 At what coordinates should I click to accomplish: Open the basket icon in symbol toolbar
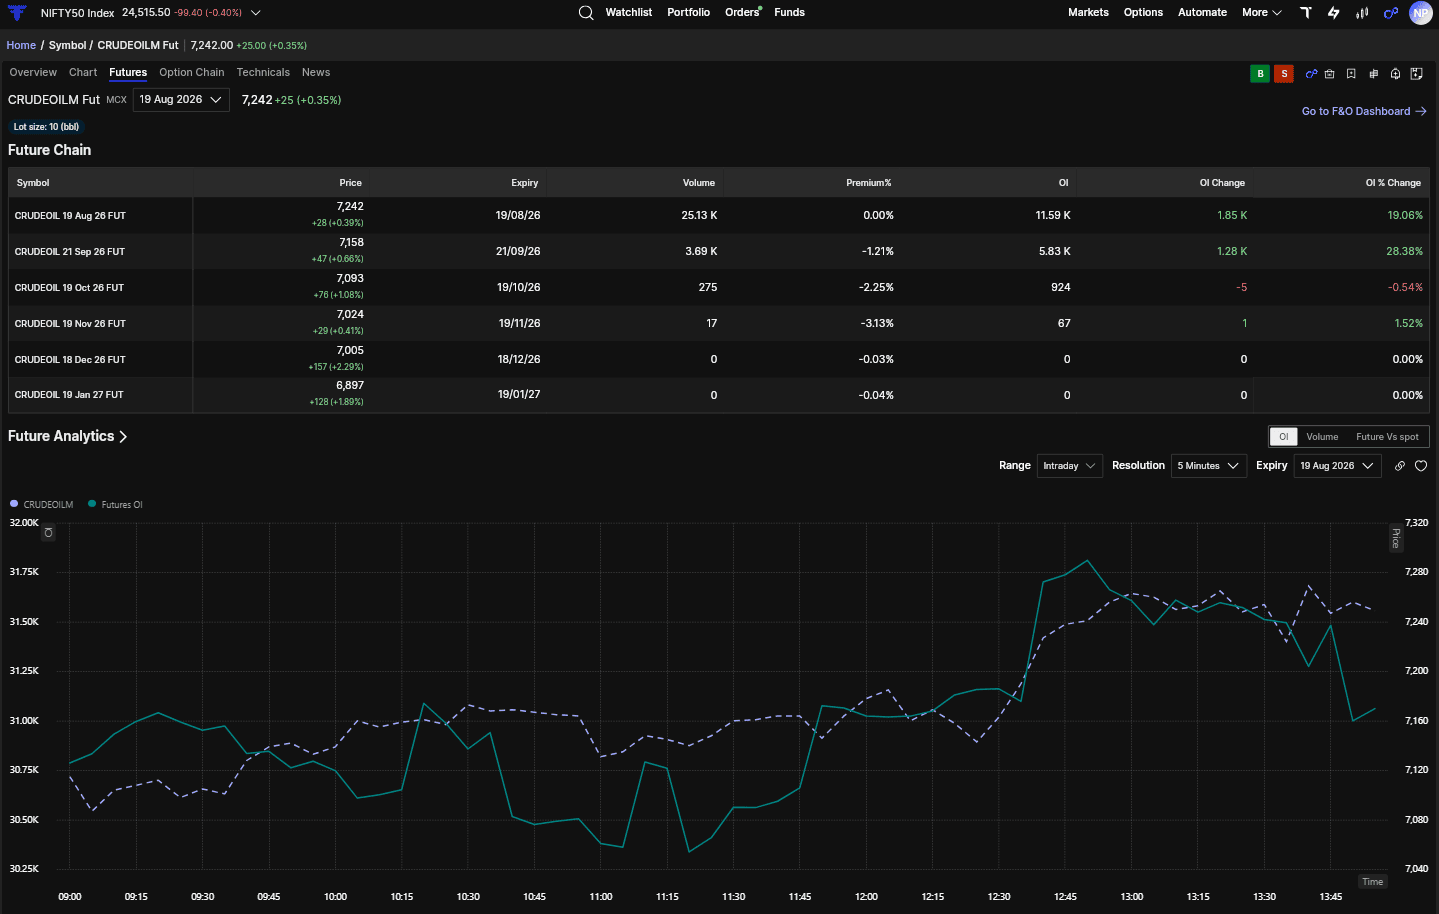1329,74
